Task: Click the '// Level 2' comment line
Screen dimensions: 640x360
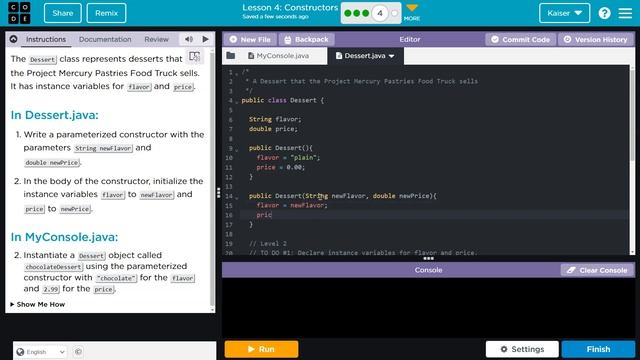Action: click(x=268, y=244)
